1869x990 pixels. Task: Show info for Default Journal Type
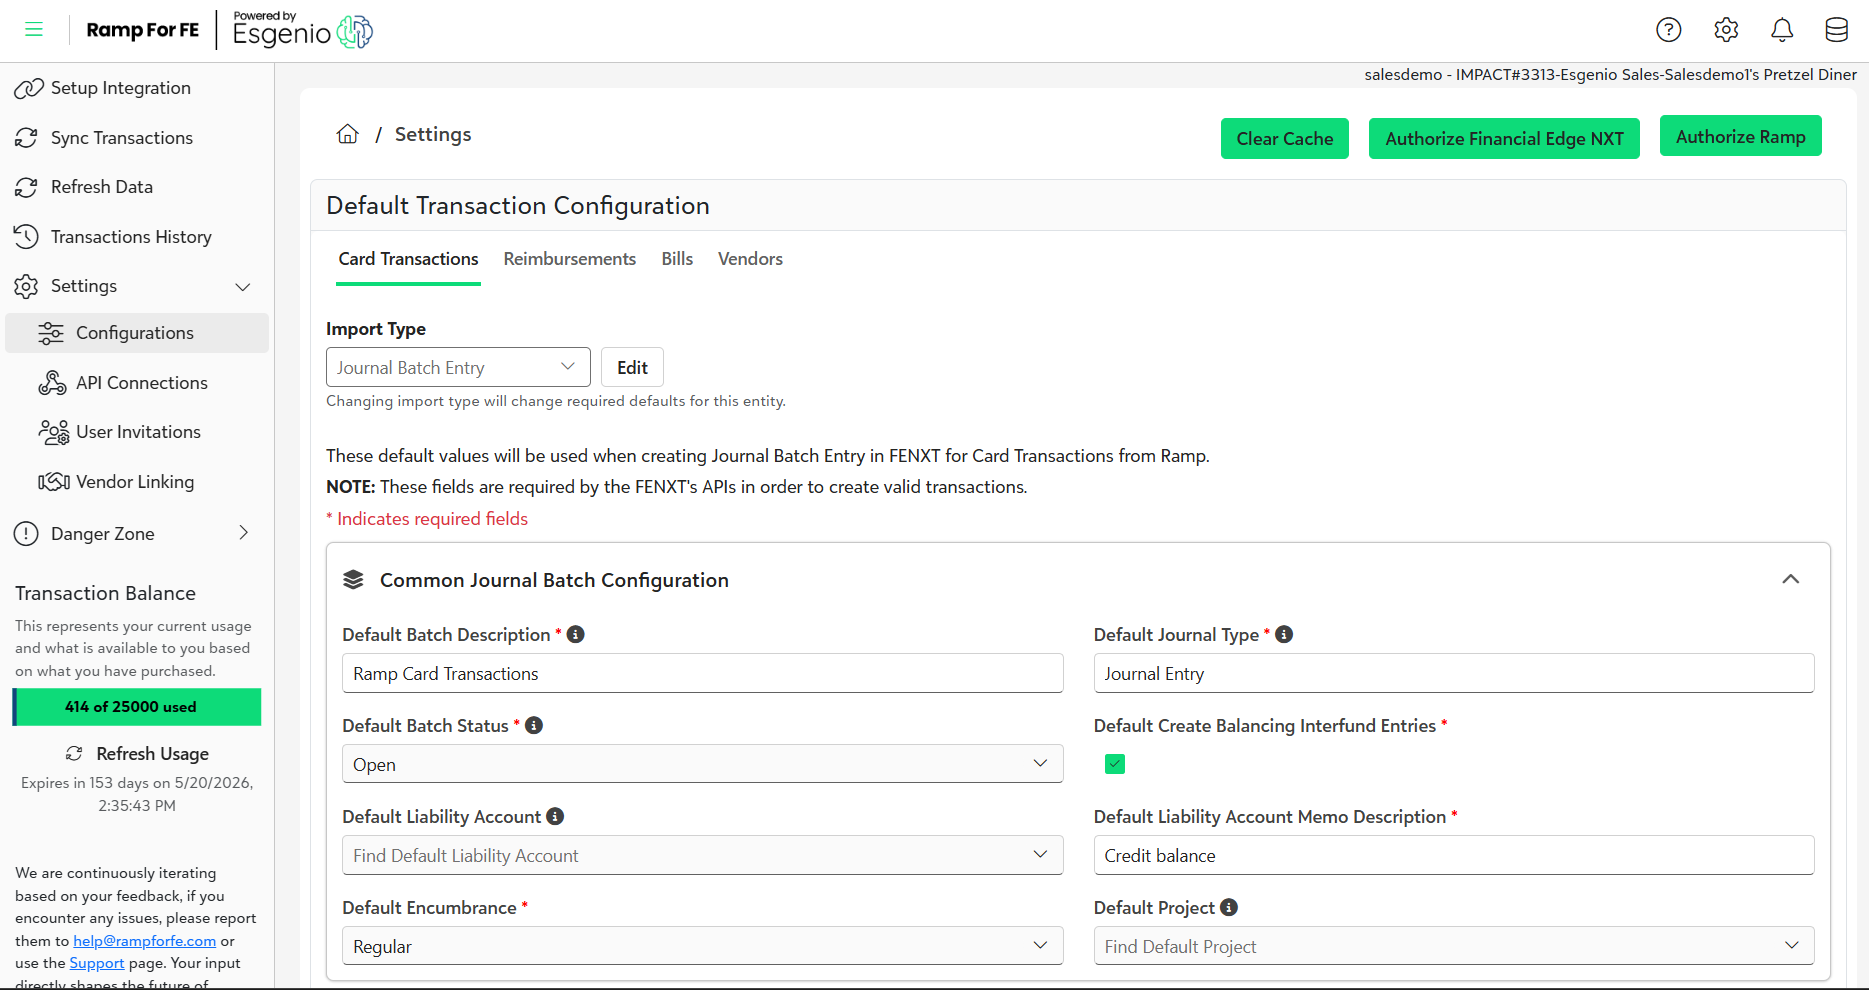tap(1284, 634)
